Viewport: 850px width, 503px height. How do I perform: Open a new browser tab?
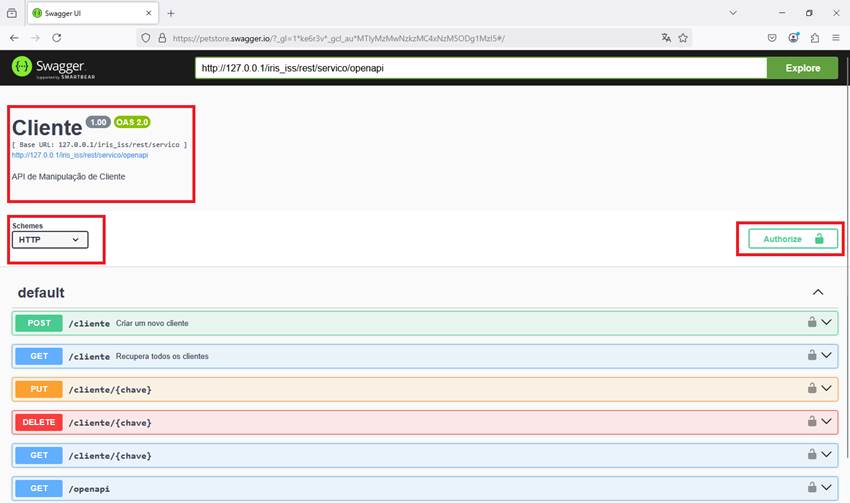pyautogui.click(x=171, y=13)
